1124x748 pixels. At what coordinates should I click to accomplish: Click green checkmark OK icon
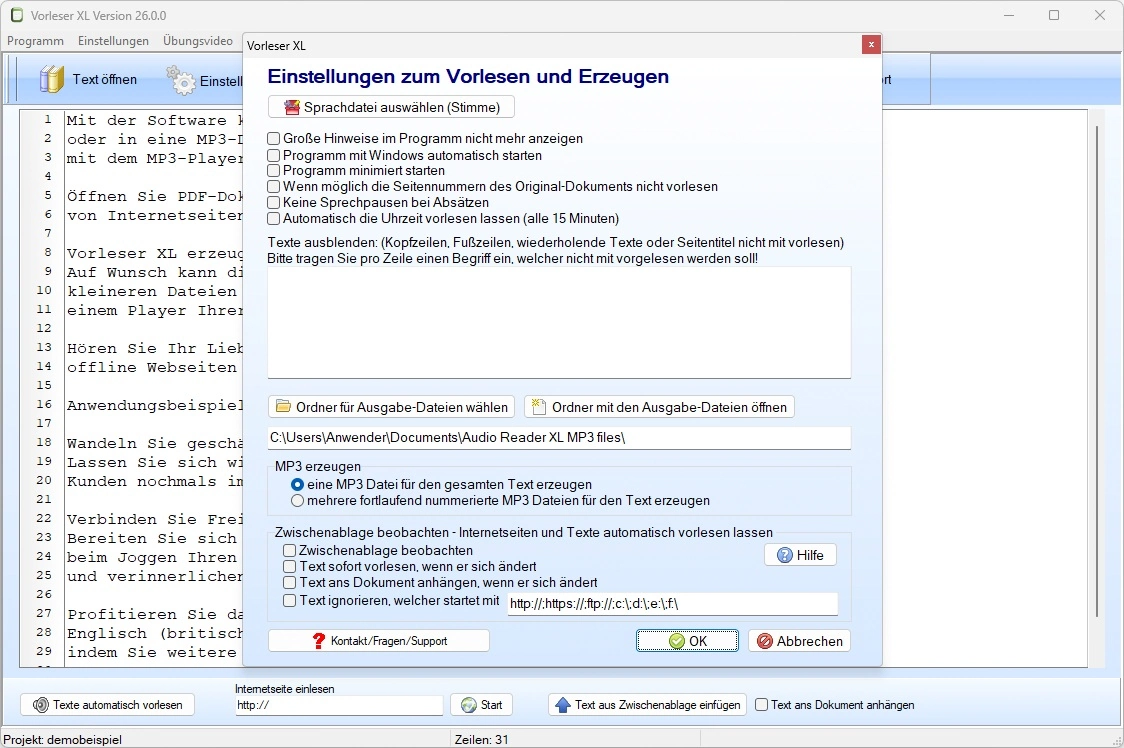[x=677, y=641]
